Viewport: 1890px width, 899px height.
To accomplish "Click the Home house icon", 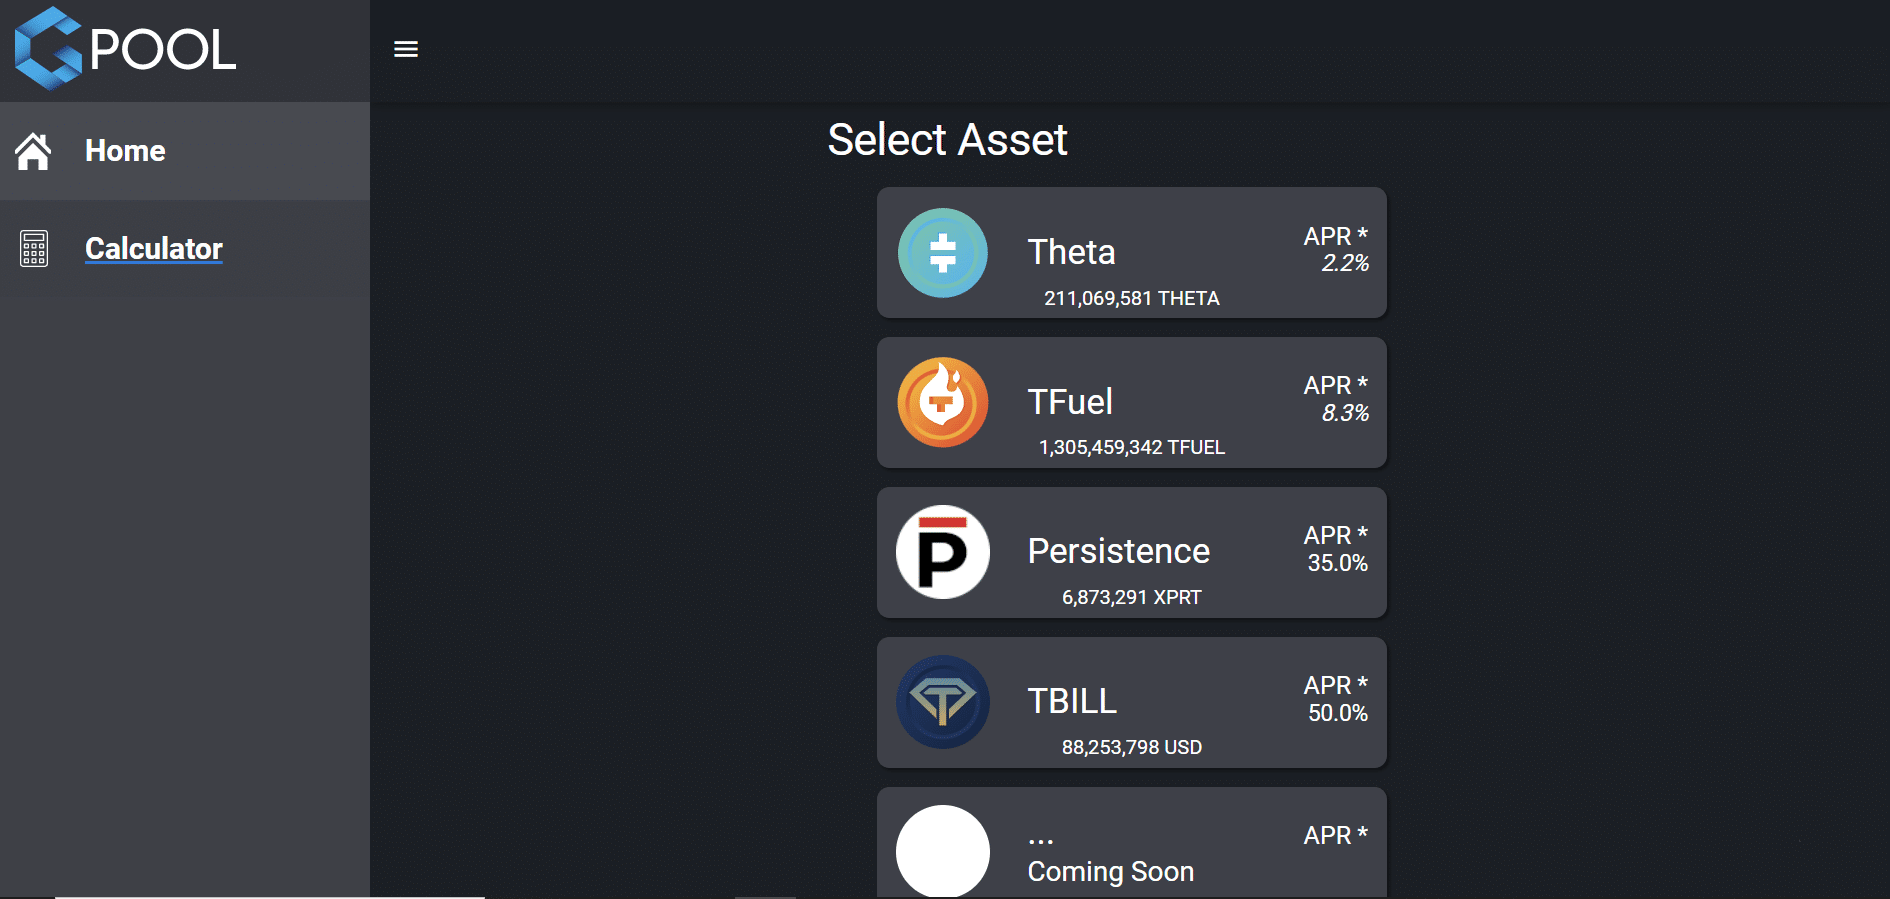I will 33,151.
